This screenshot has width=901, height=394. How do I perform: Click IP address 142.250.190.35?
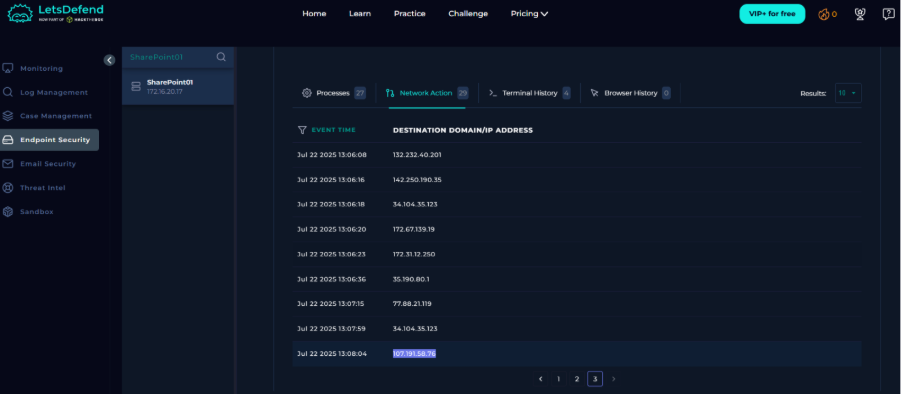click(417, 180)
